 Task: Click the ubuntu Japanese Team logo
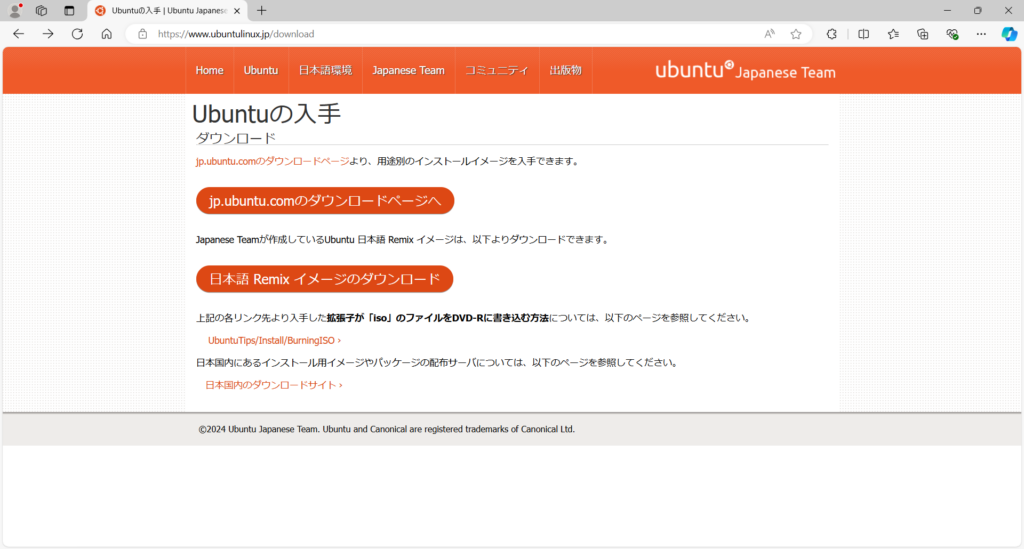(x=745, y=71)
